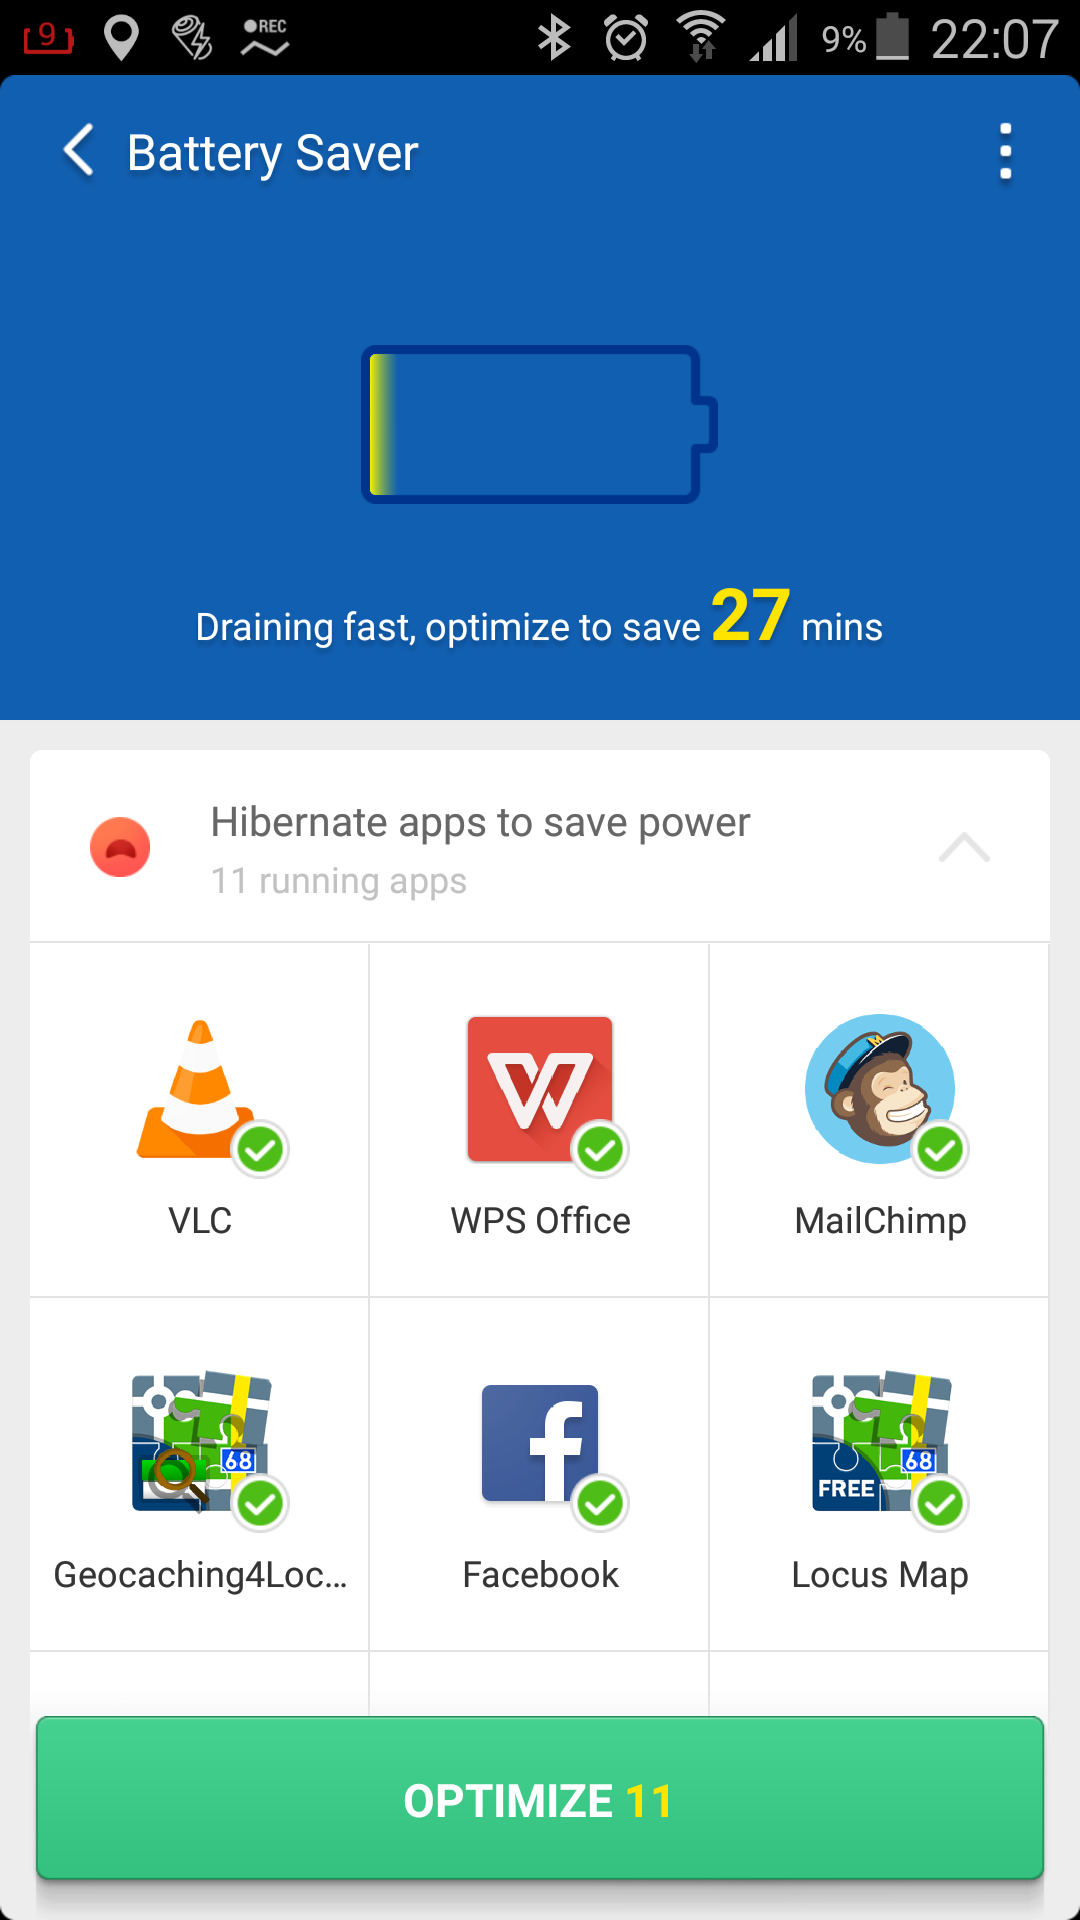This screenshot has width=1080, height=1920.
Task: Tap the MailChimp monkey icon
Action: tap(880, 1089)
